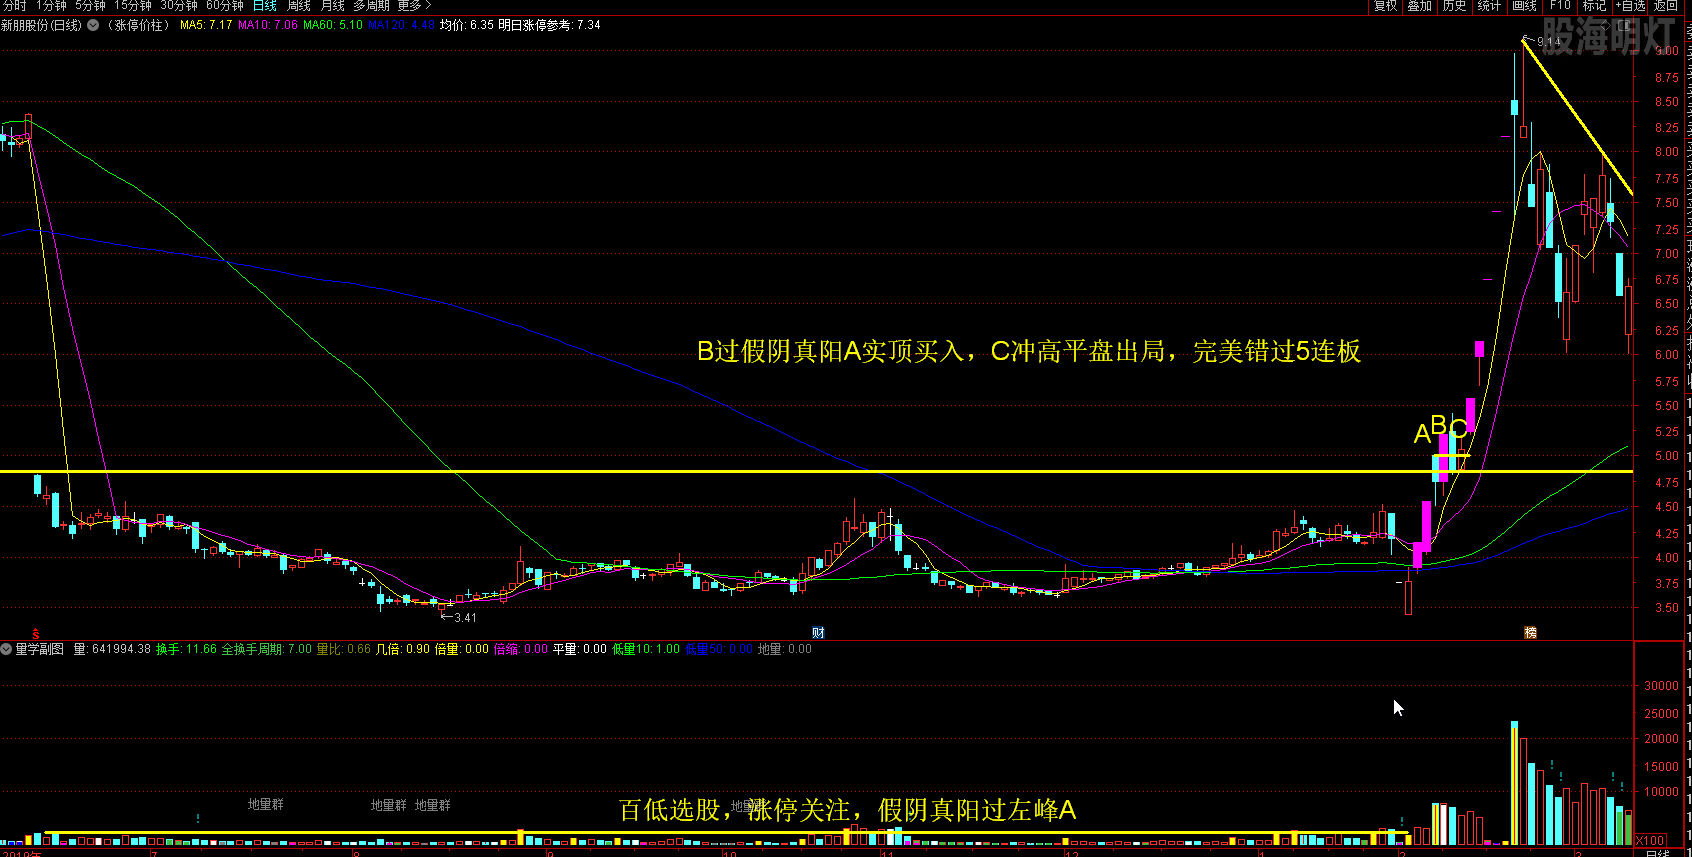Click the 明日涨停参考: 7.34 text
The height and width of the screenshot is (857, 1692).
(549, 25)
